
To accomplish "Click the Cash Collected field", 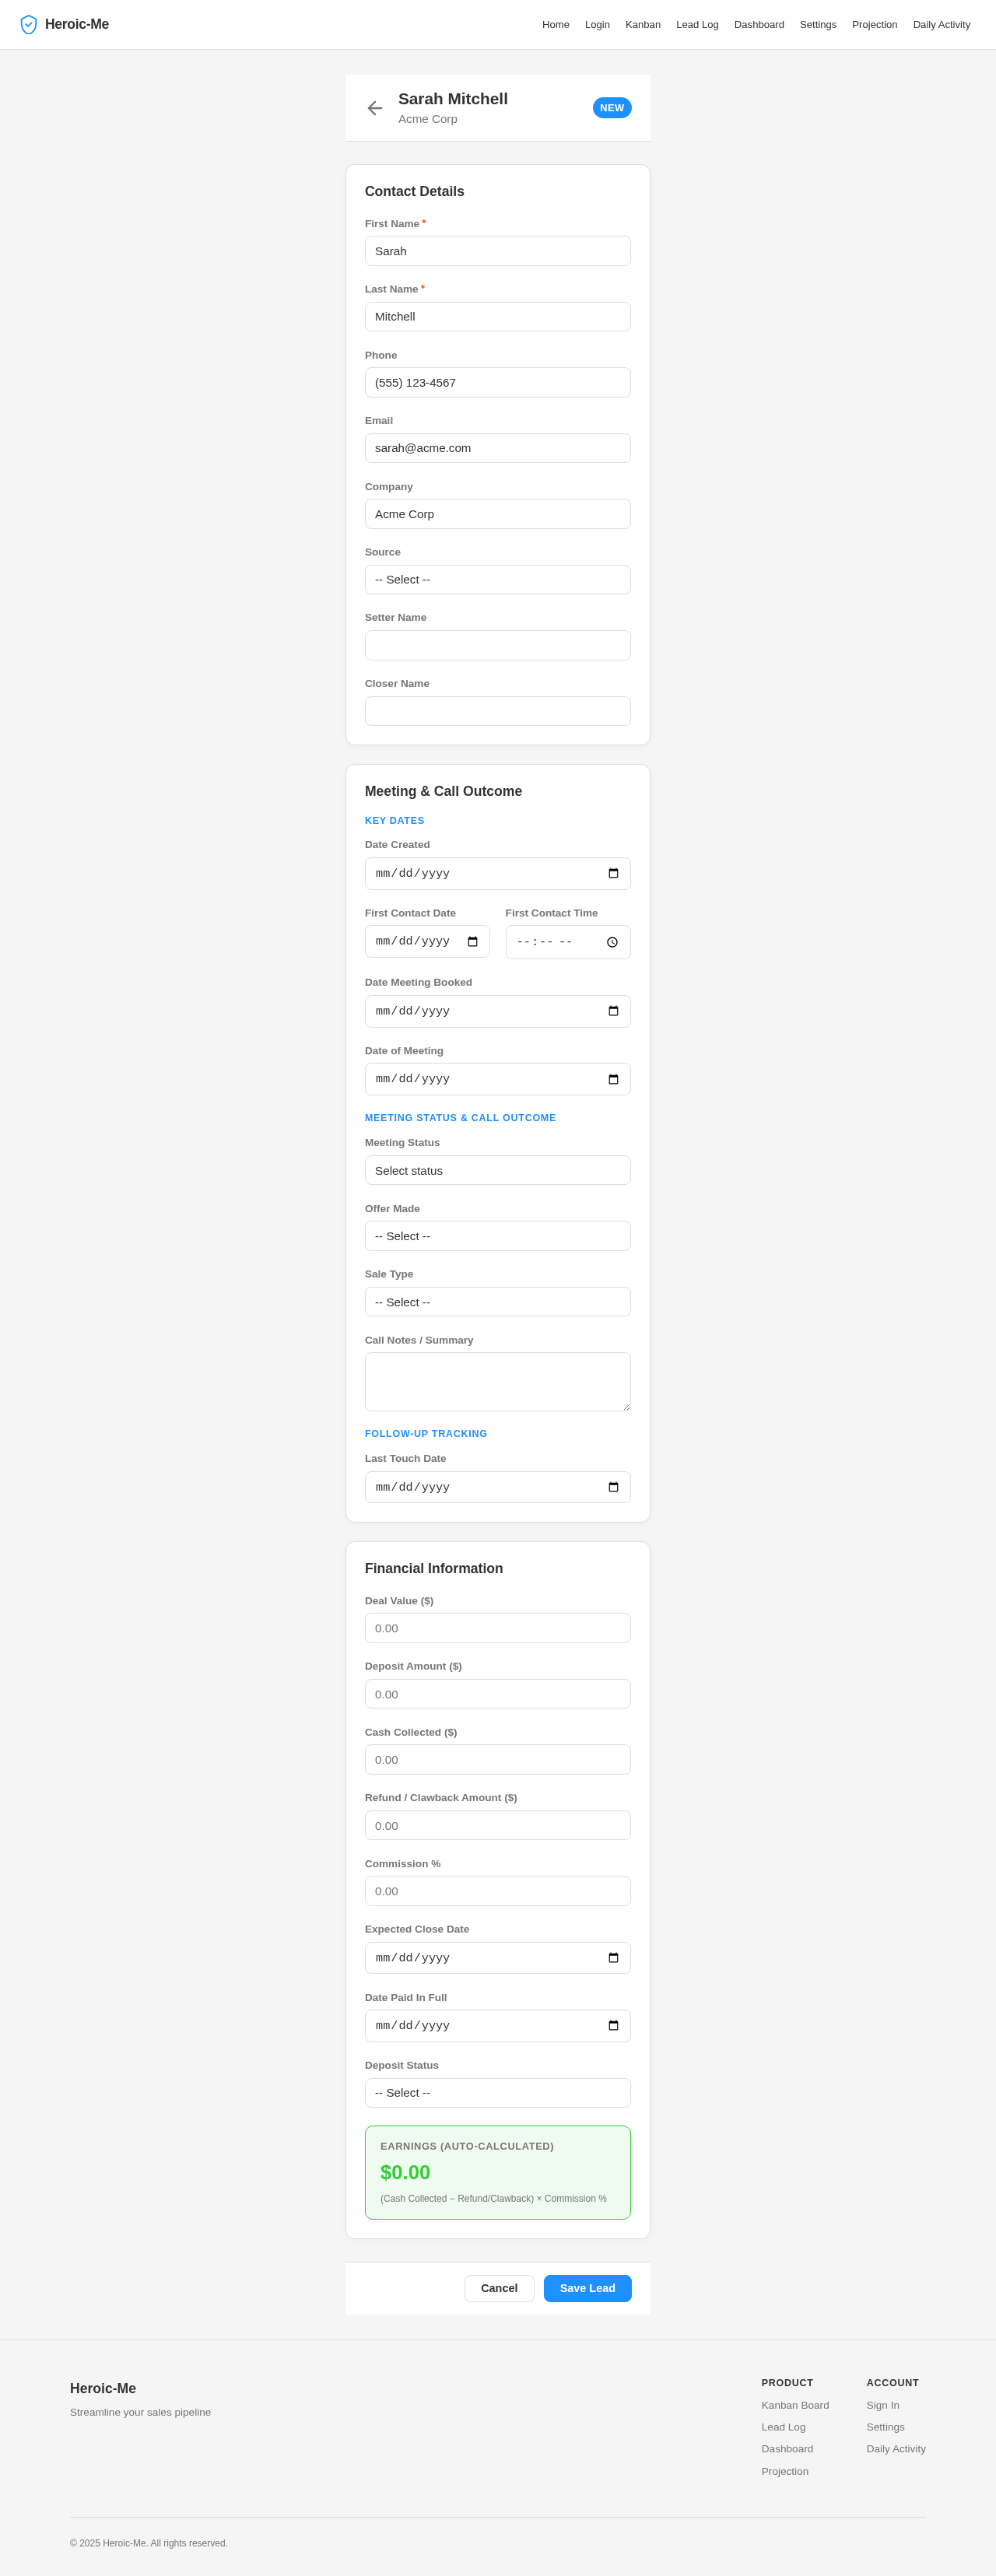I will tap(498, 1759).
